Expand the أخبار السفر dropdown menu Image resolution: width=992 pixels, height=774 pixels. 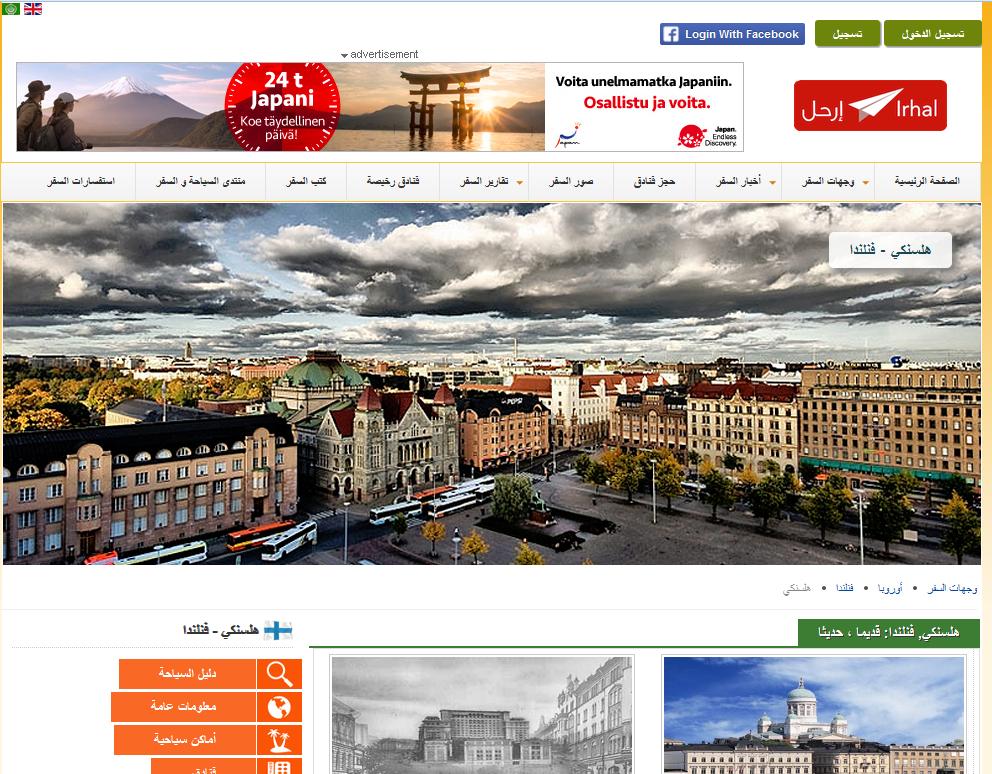pos(738,182)
